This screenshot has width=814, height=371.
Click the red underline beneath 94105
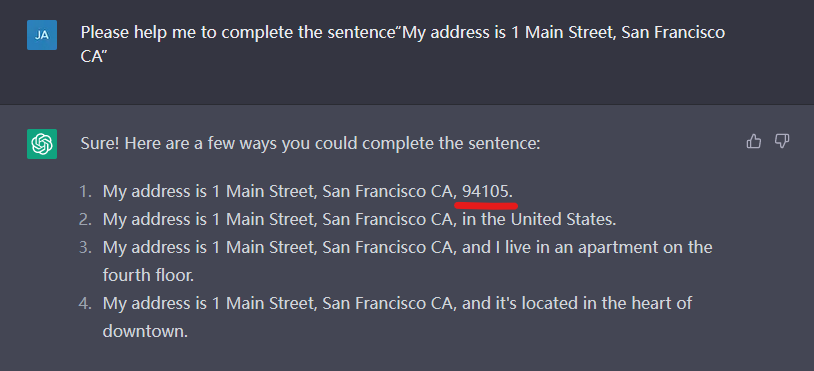486,205
